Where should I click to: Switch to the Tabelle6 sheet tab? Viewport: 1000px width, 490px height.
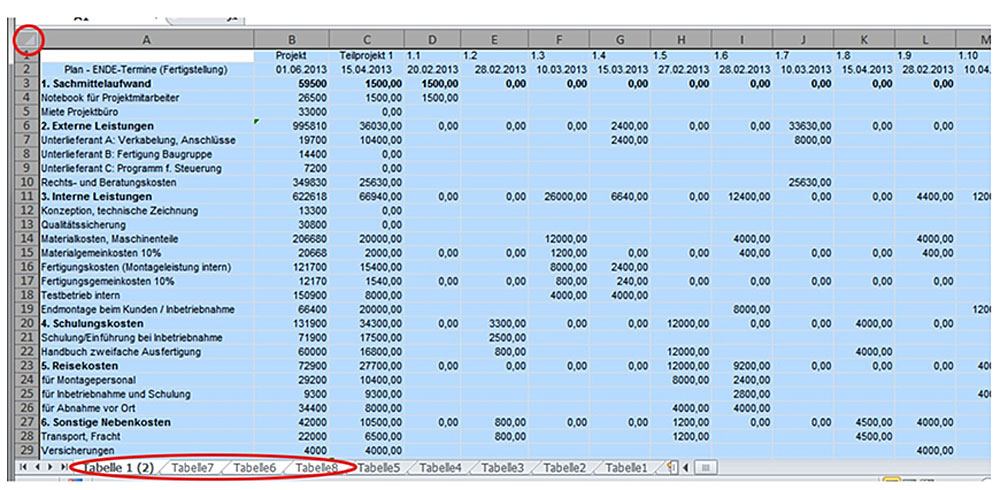[x=254, y=467]
